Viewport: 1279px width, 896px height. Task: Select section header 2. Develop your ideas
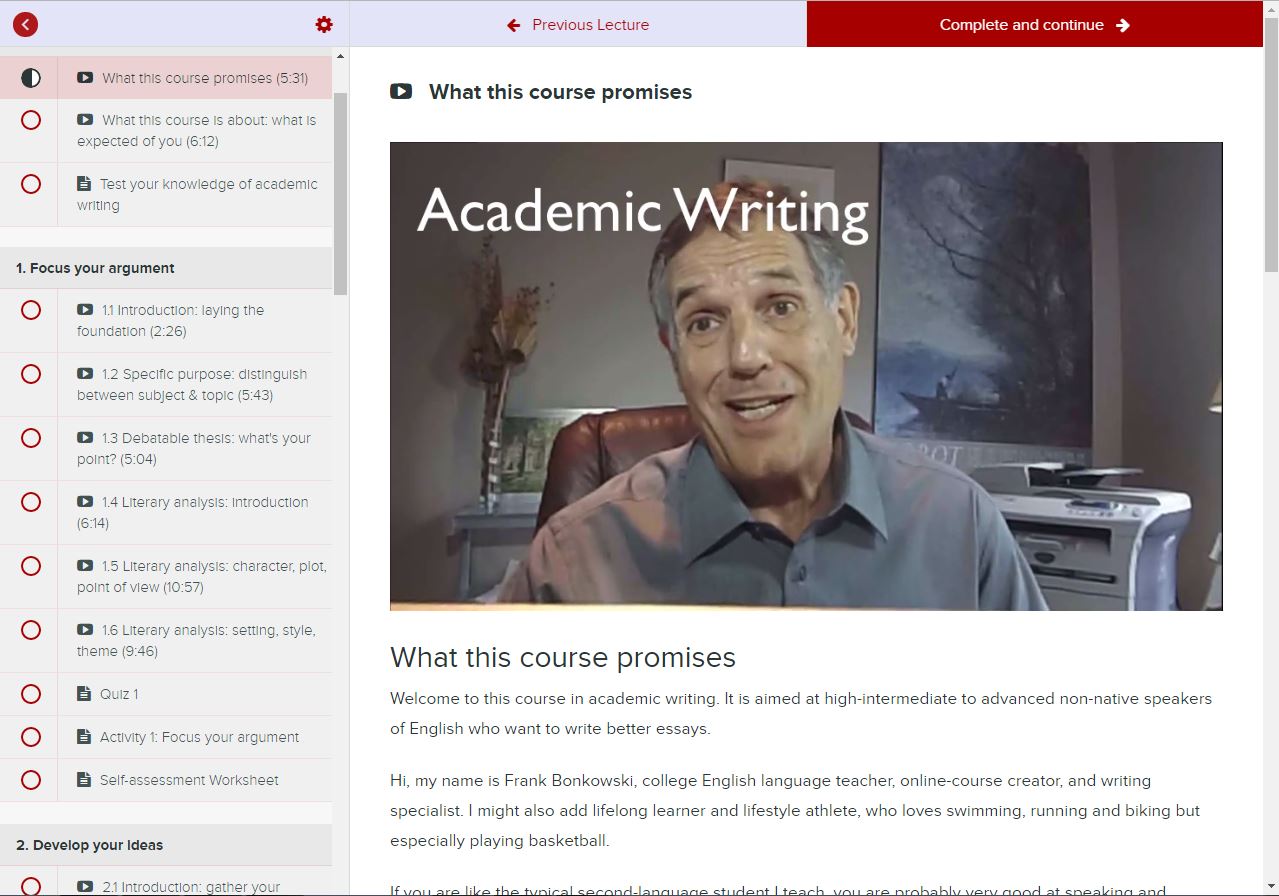pyautogui.click(x=89, y=845)
